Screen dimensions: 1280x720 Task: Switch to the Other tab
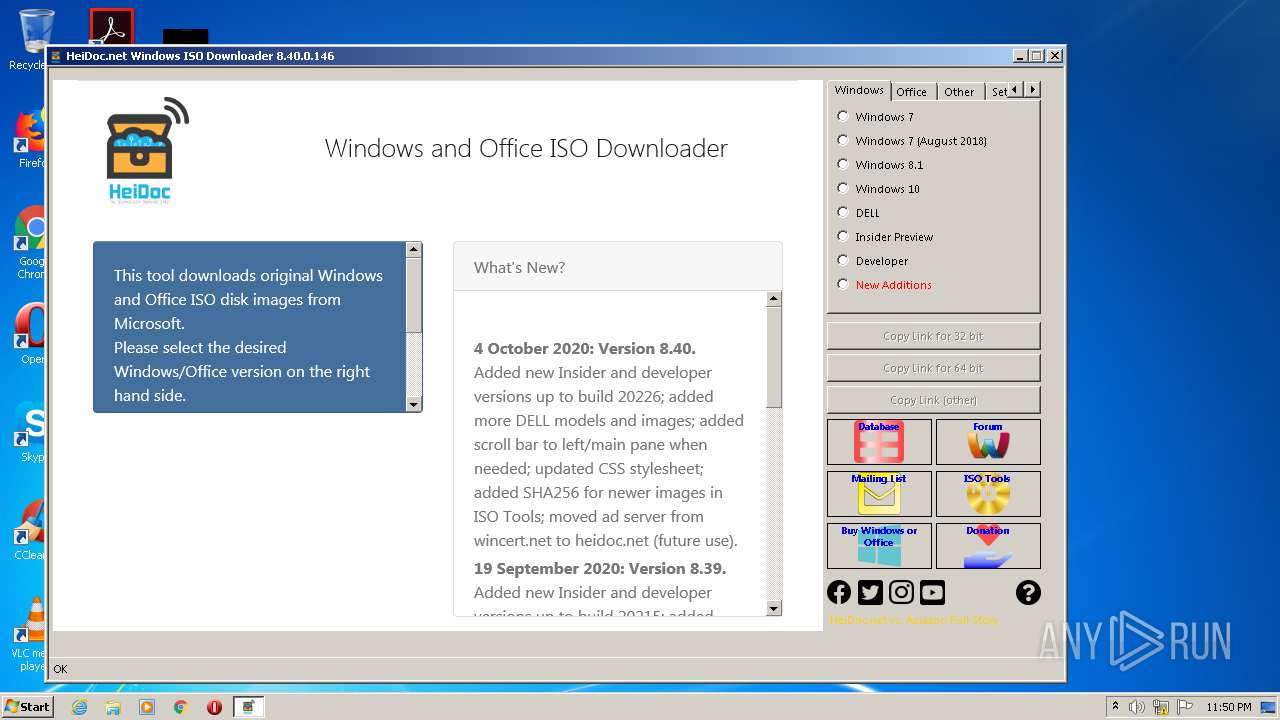[959, 91]
